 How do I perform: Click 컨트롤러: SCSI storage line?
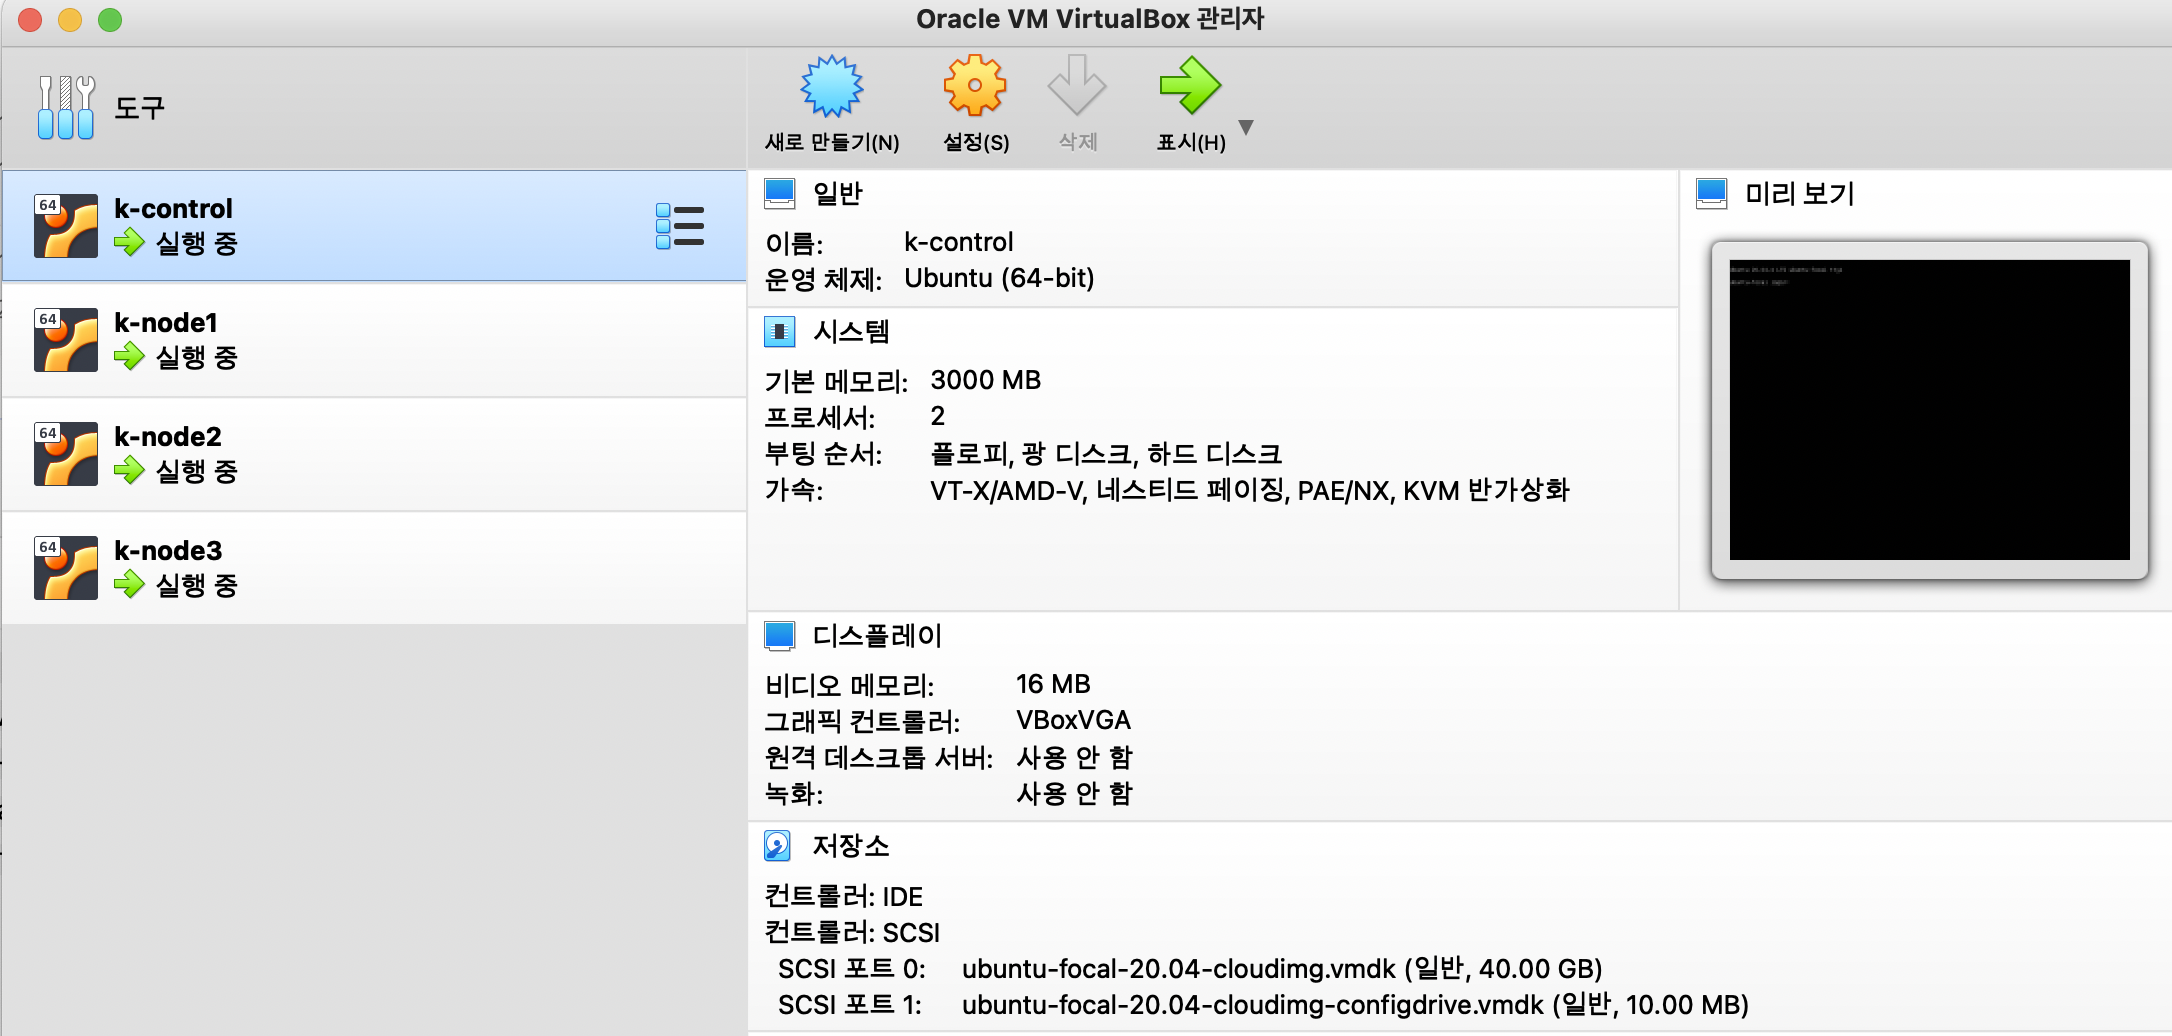click(x=852, y=933)
